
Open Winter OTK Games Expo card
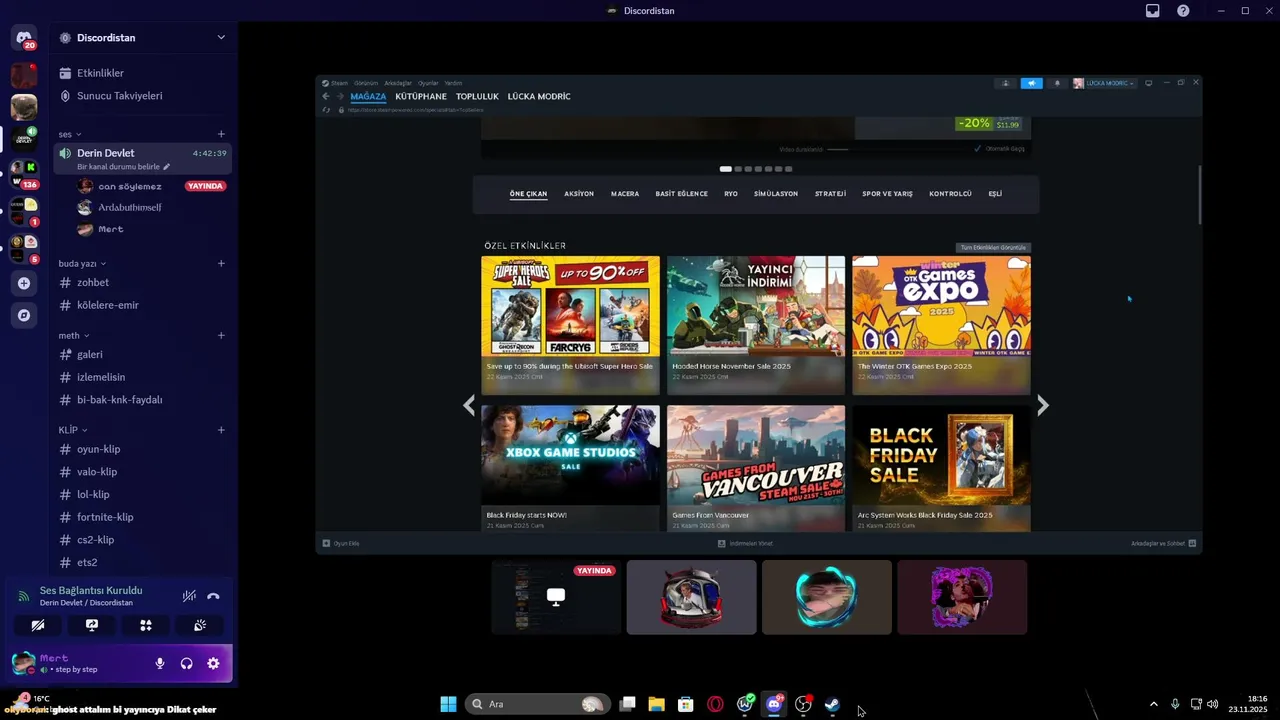pyautogui.click(x=941, y=325)
